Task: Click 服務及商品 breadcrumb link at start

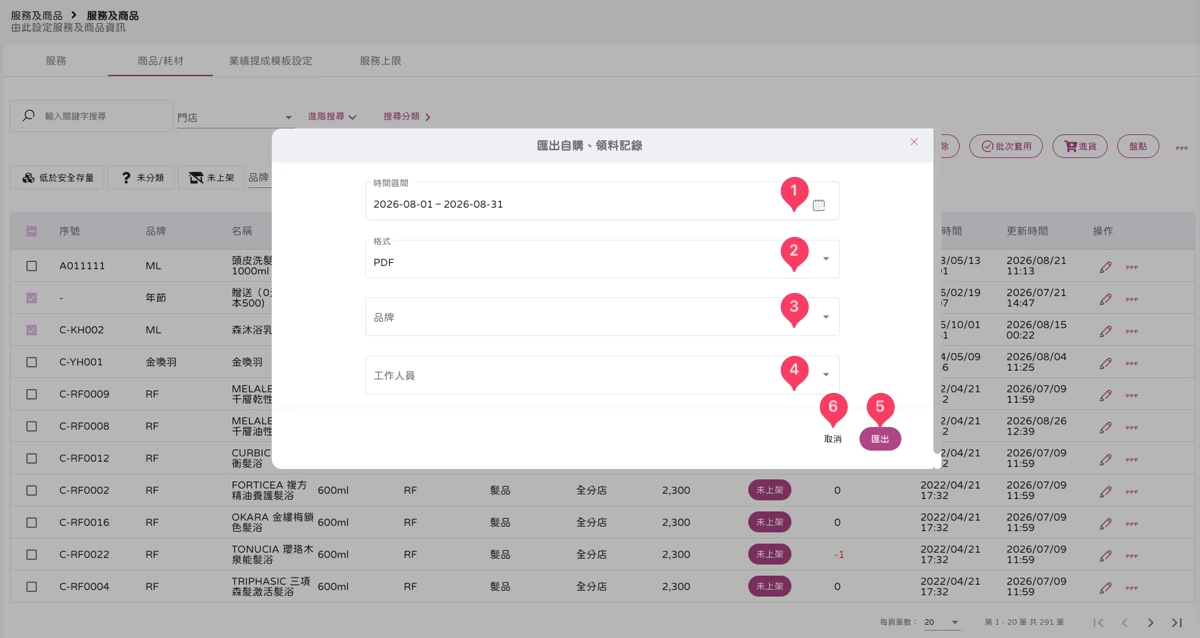Action: (x=36, y=16)
